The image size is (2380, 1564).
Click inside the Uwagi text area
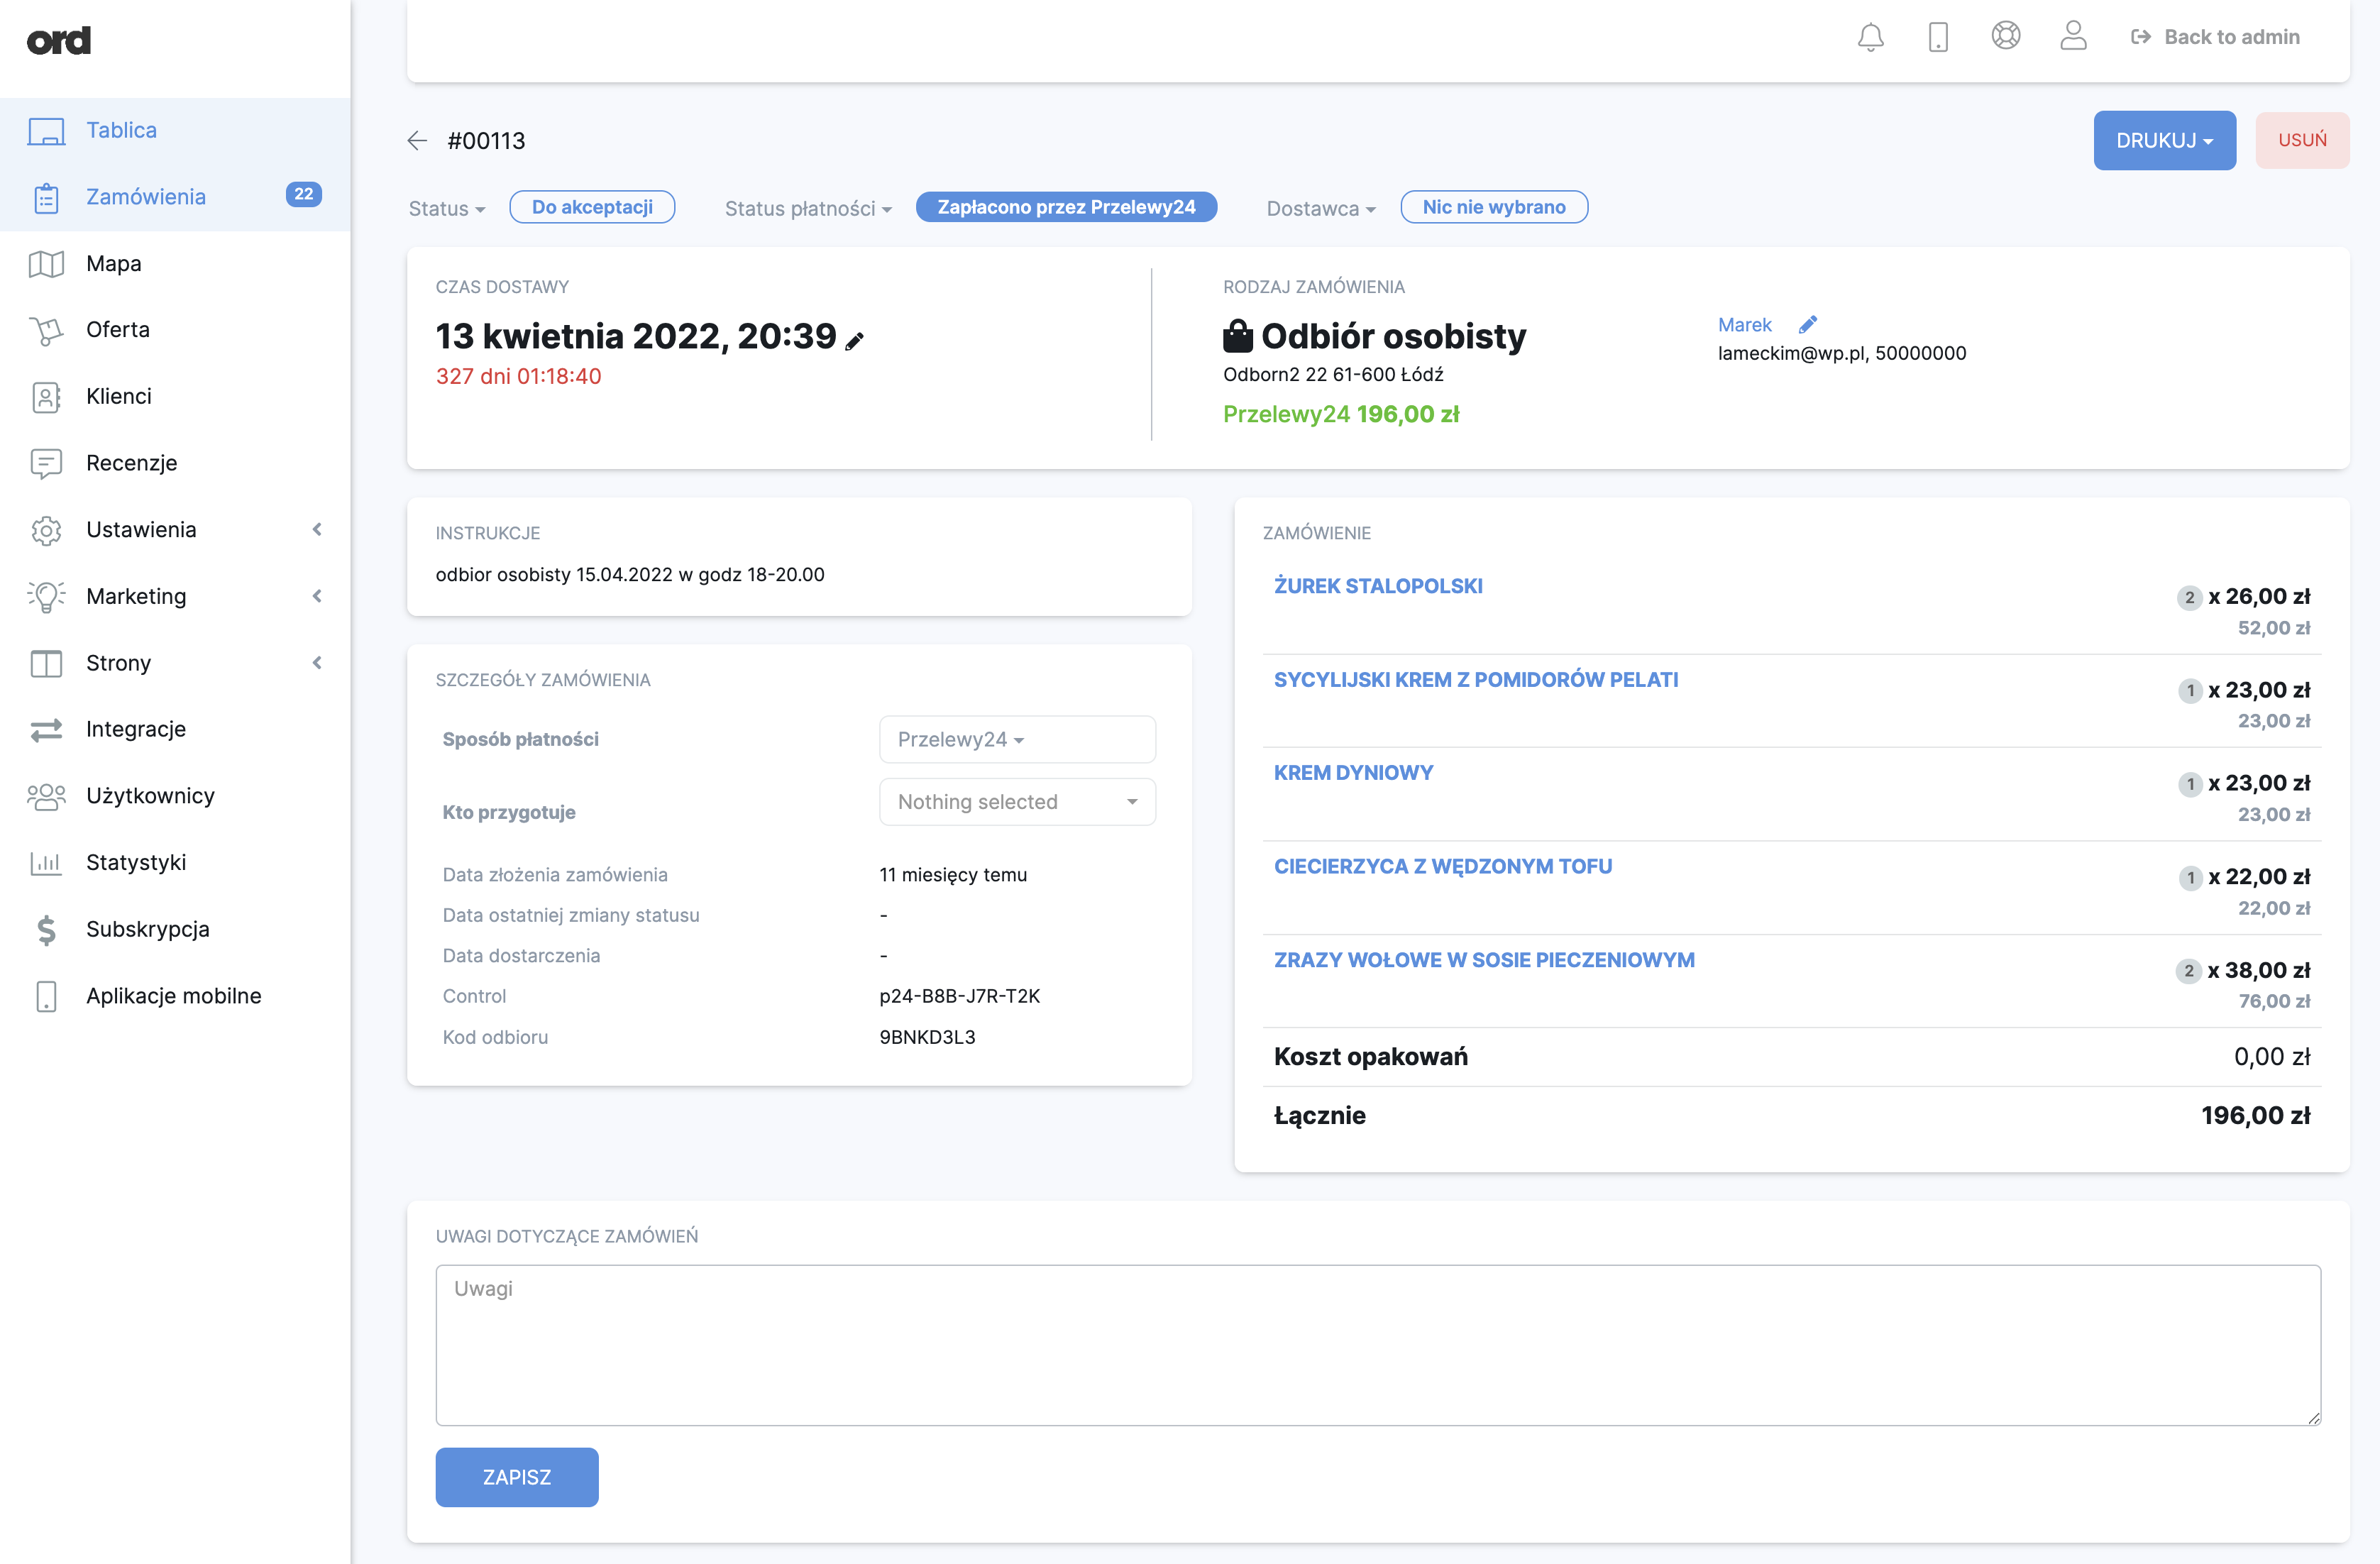1378,1345
